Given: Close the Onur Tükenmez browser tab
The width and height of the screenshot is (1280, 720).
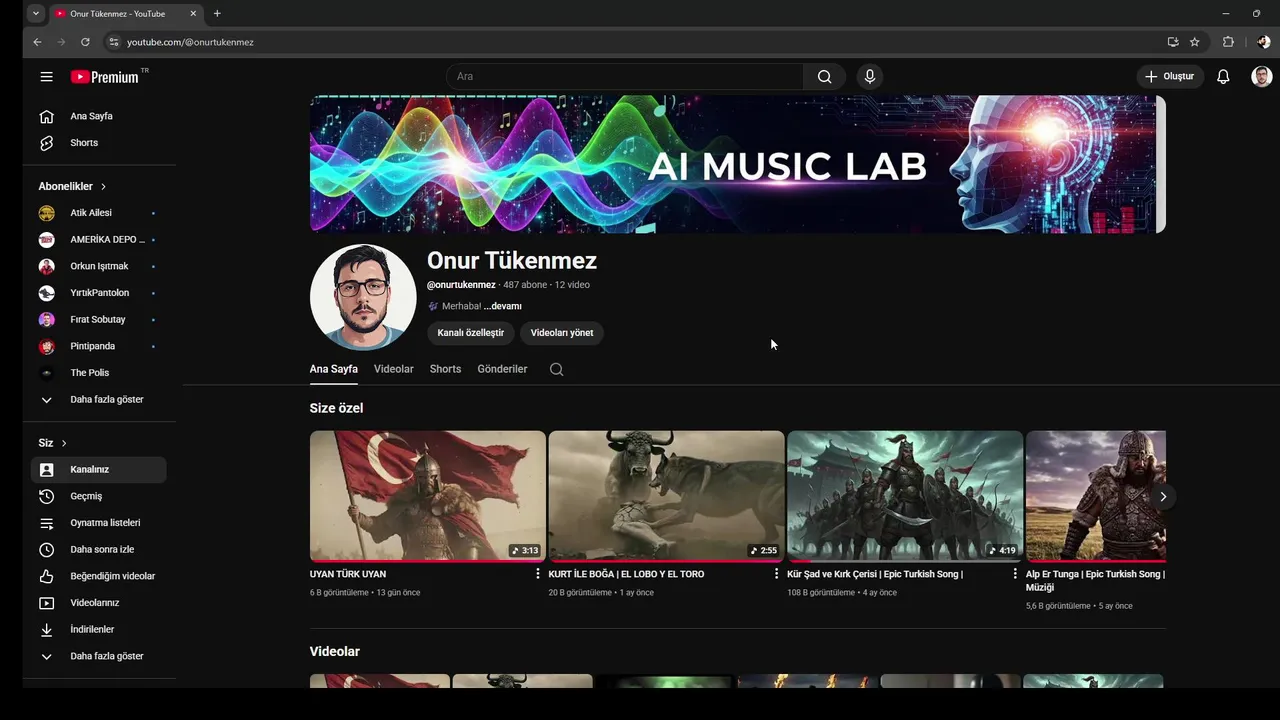Looking at the screenshot, I should 193,14.
